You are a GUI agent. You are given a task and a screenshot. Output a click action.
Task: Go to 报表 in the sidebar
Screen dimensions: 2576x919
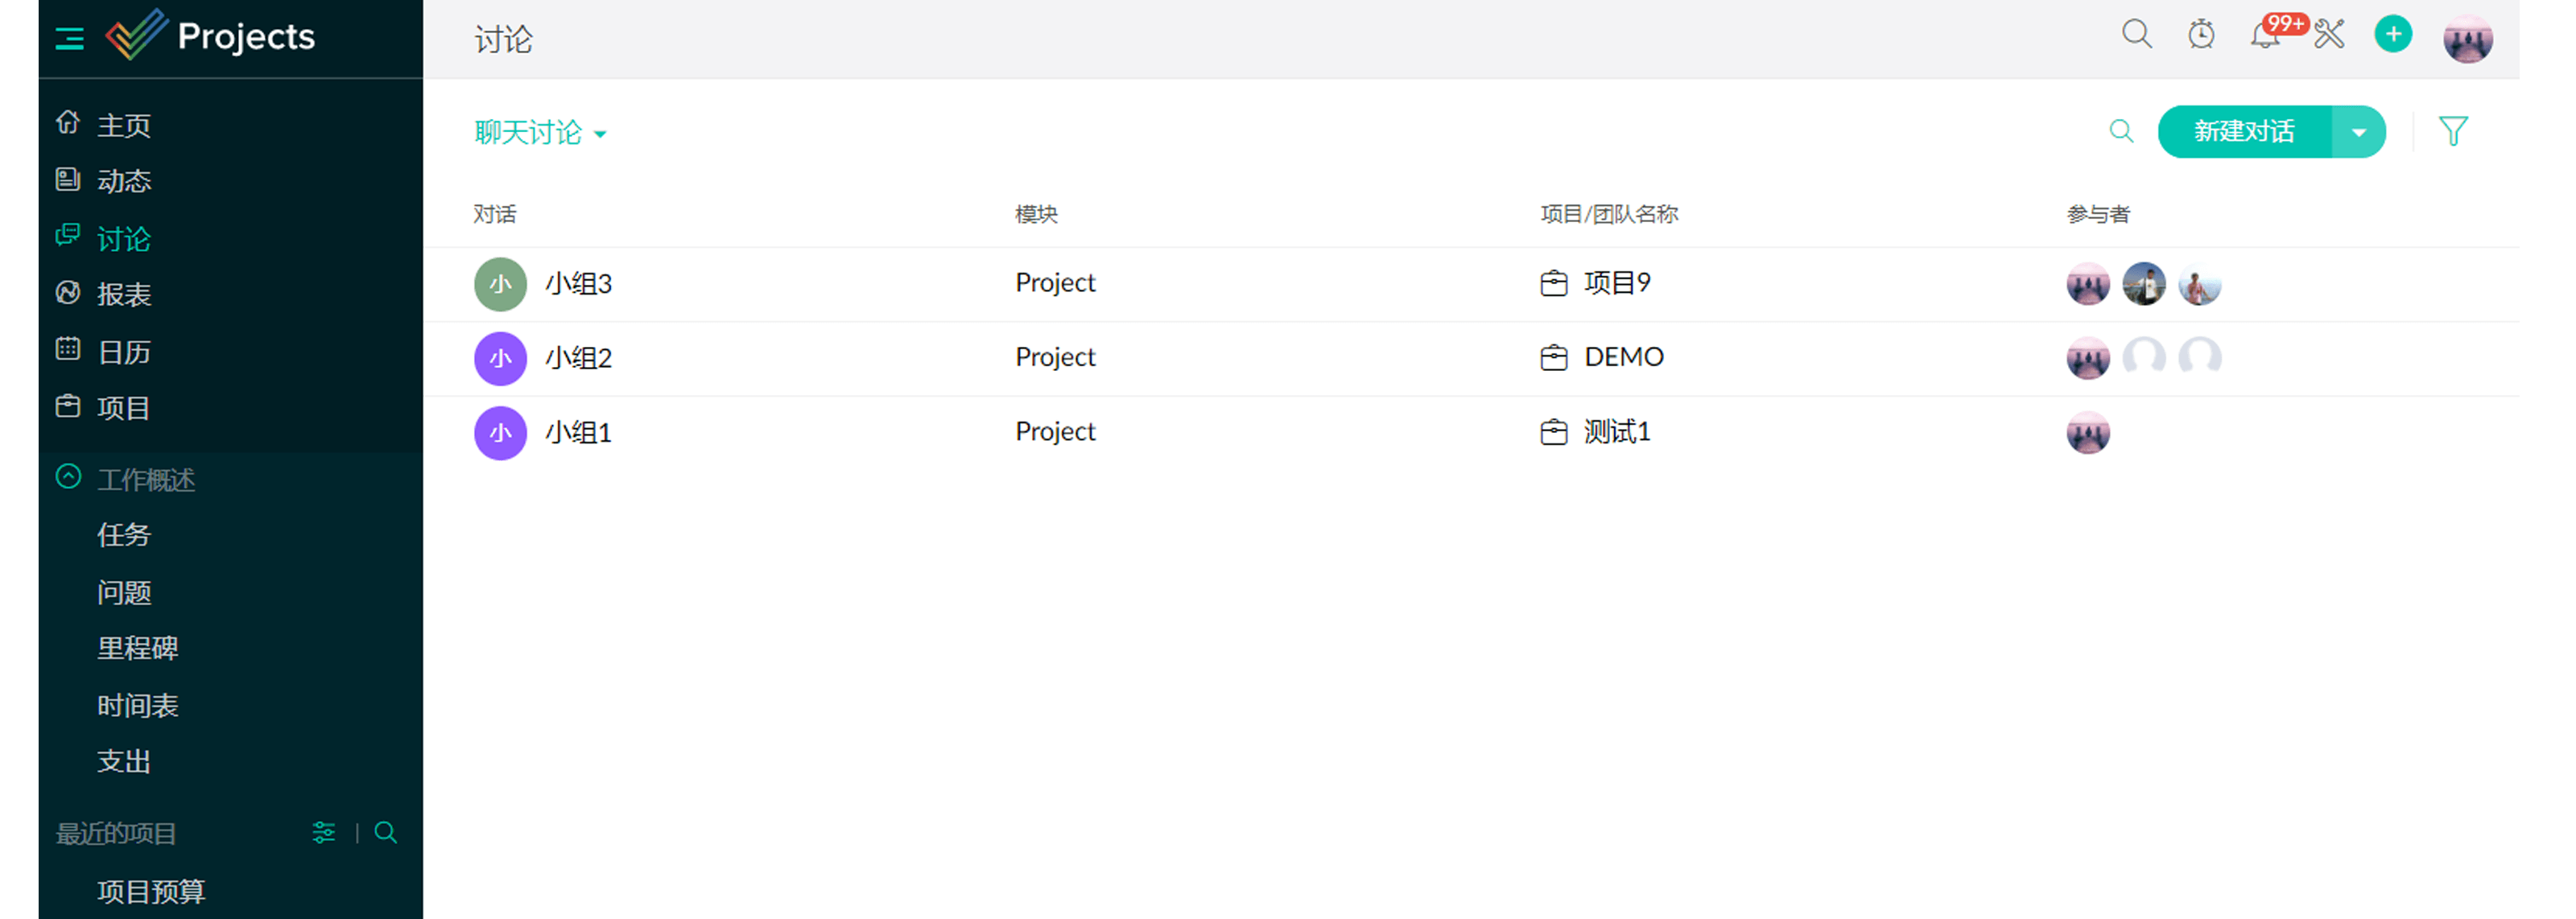(x=123, y=294)
